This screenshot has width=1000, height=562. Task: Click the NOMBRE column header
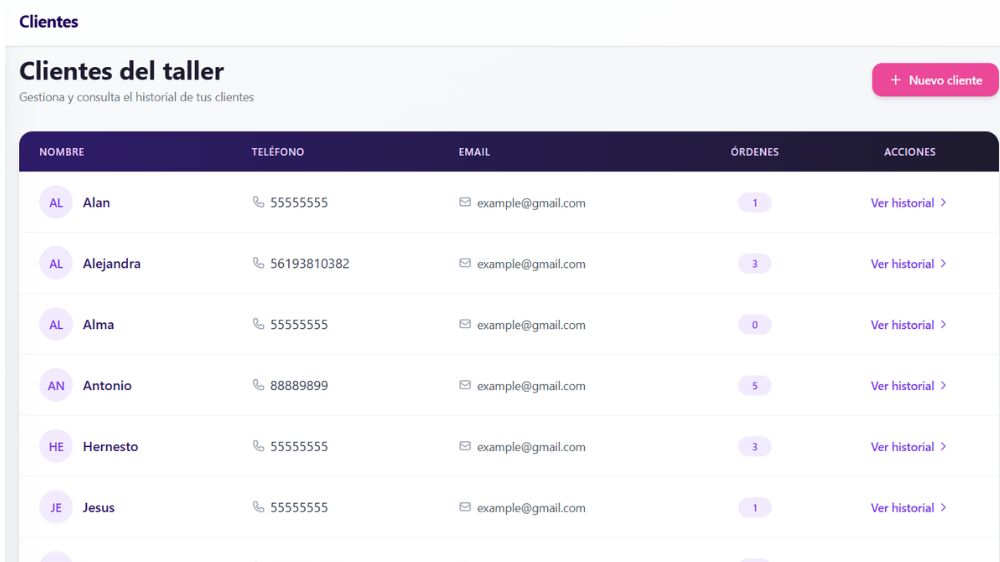[62, 152]
